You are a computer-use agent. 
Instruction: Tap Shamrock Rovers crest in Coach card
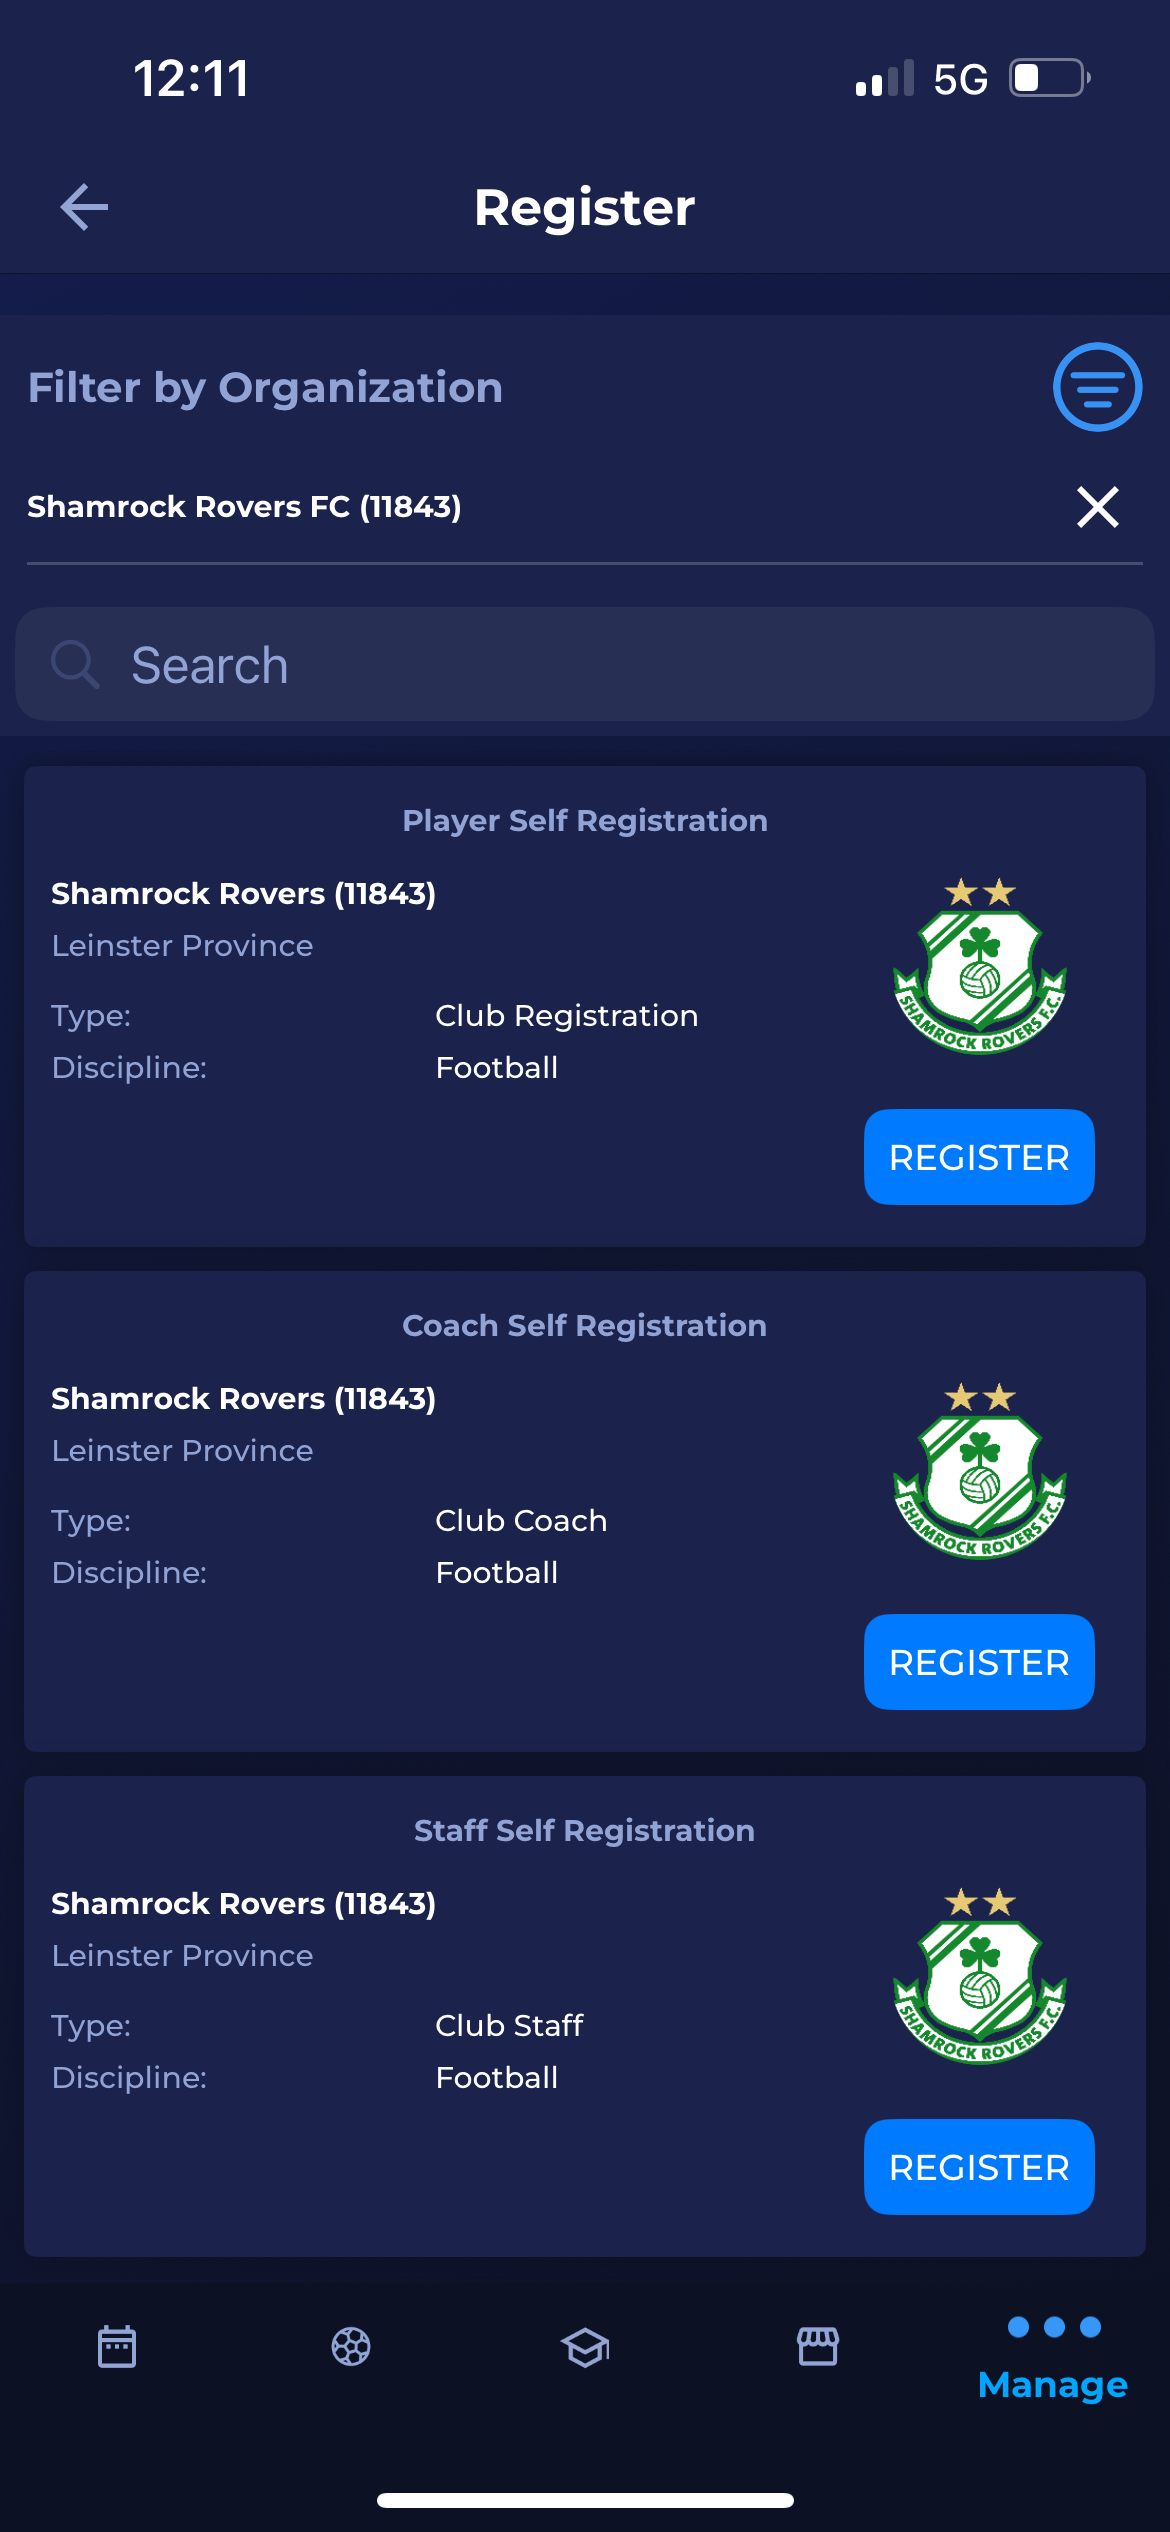coord(979,1471)
